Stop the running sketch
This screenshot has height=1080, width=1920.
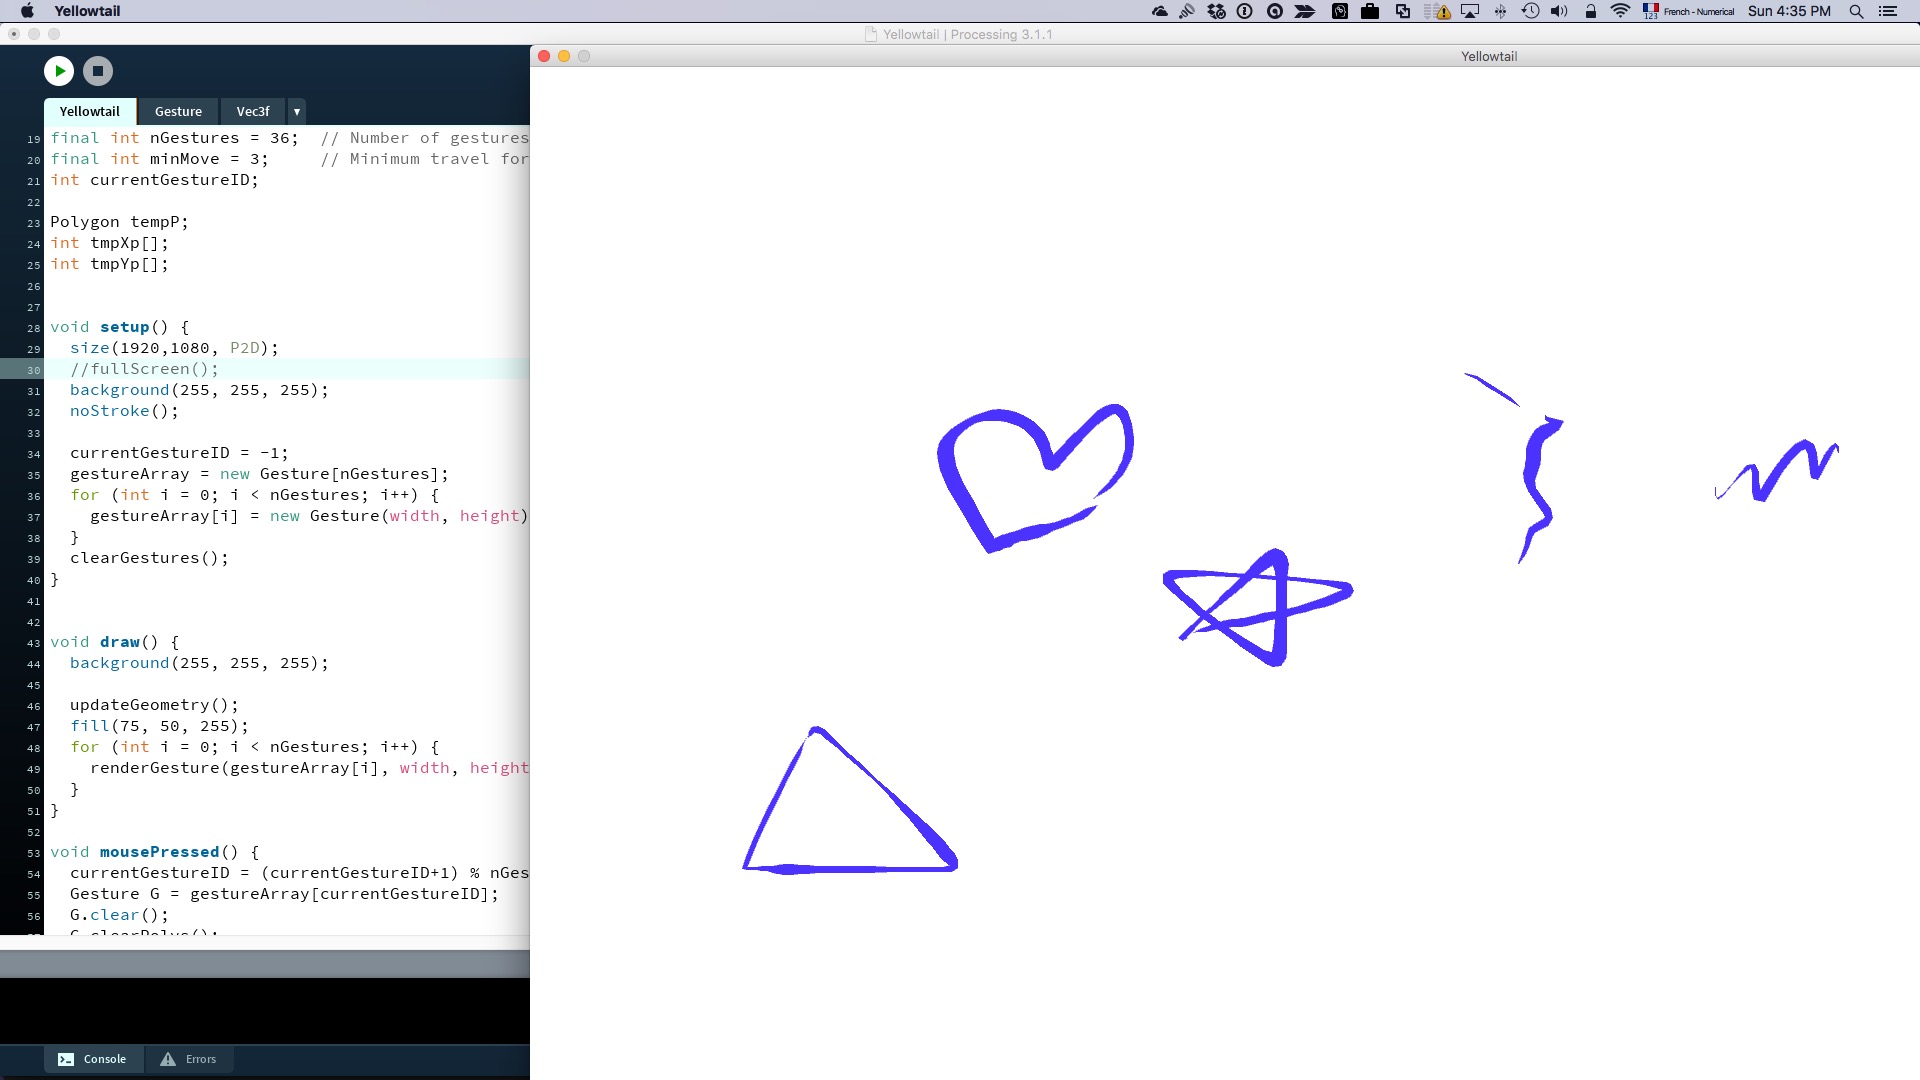[97, 71]
